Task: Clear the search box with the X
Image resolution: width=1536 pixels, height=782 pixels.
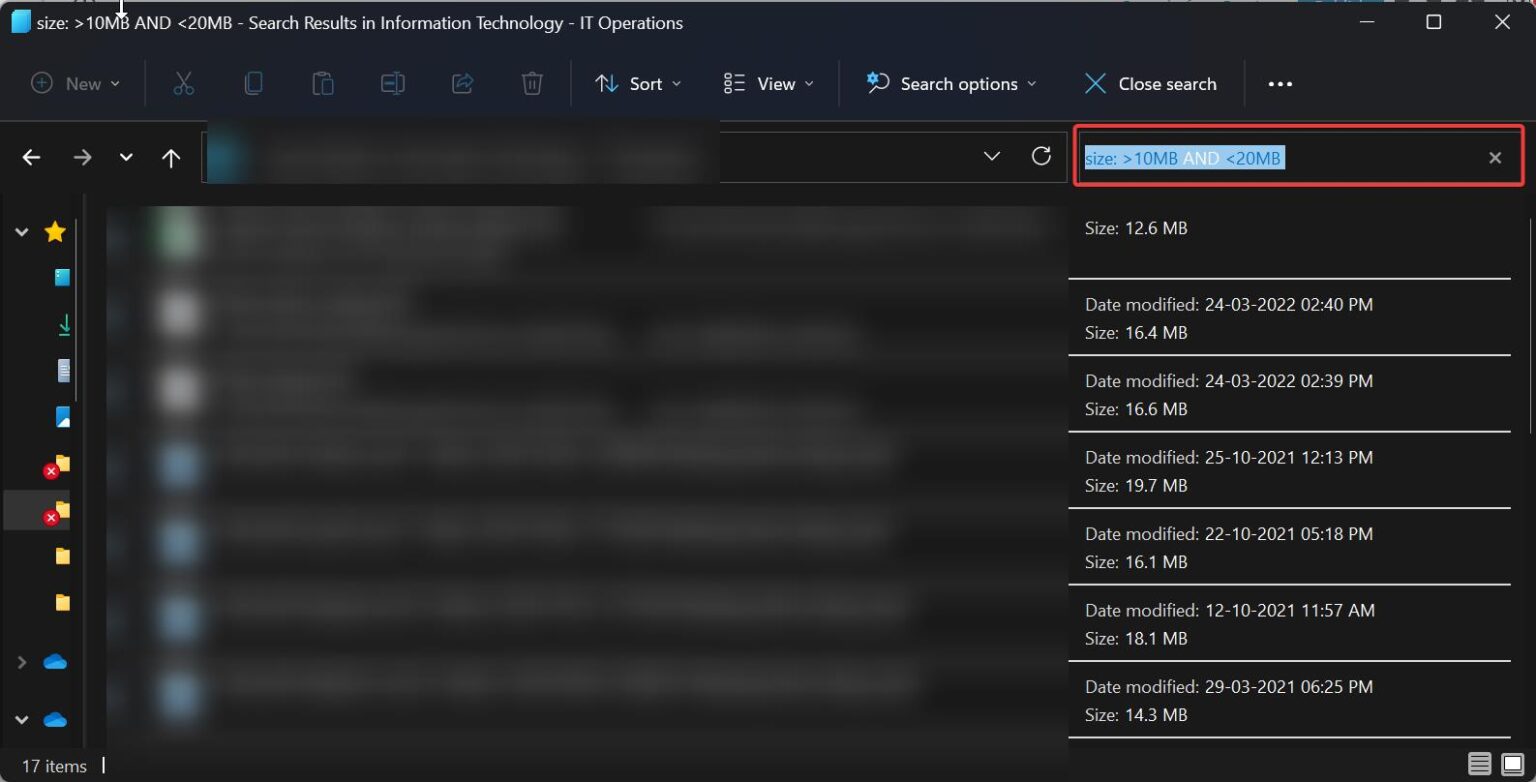Action: [1494, 157]
